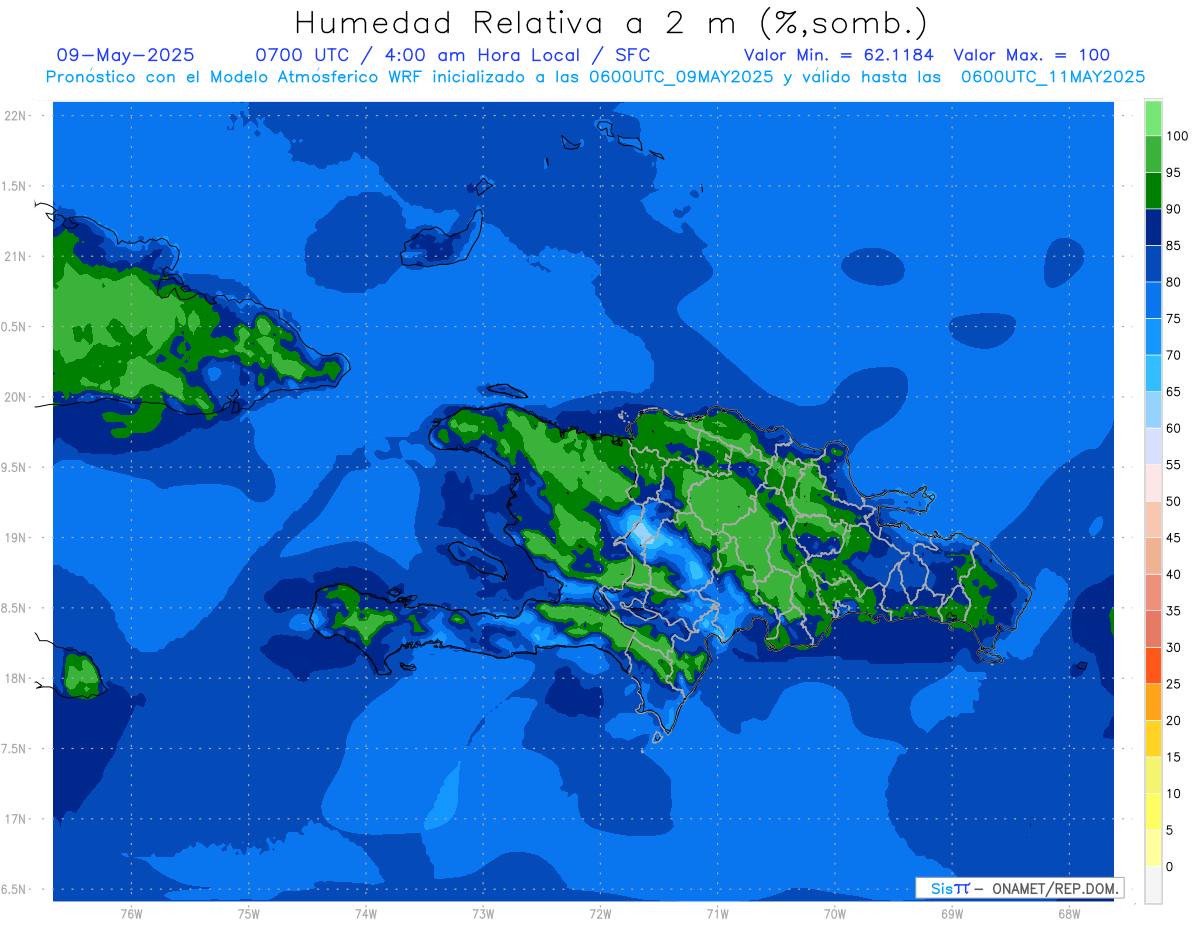Click the "Valor Max. = 100" readout
Image resolution: width=1200 pixels, height=927 pixels.
click(1031, 55)
